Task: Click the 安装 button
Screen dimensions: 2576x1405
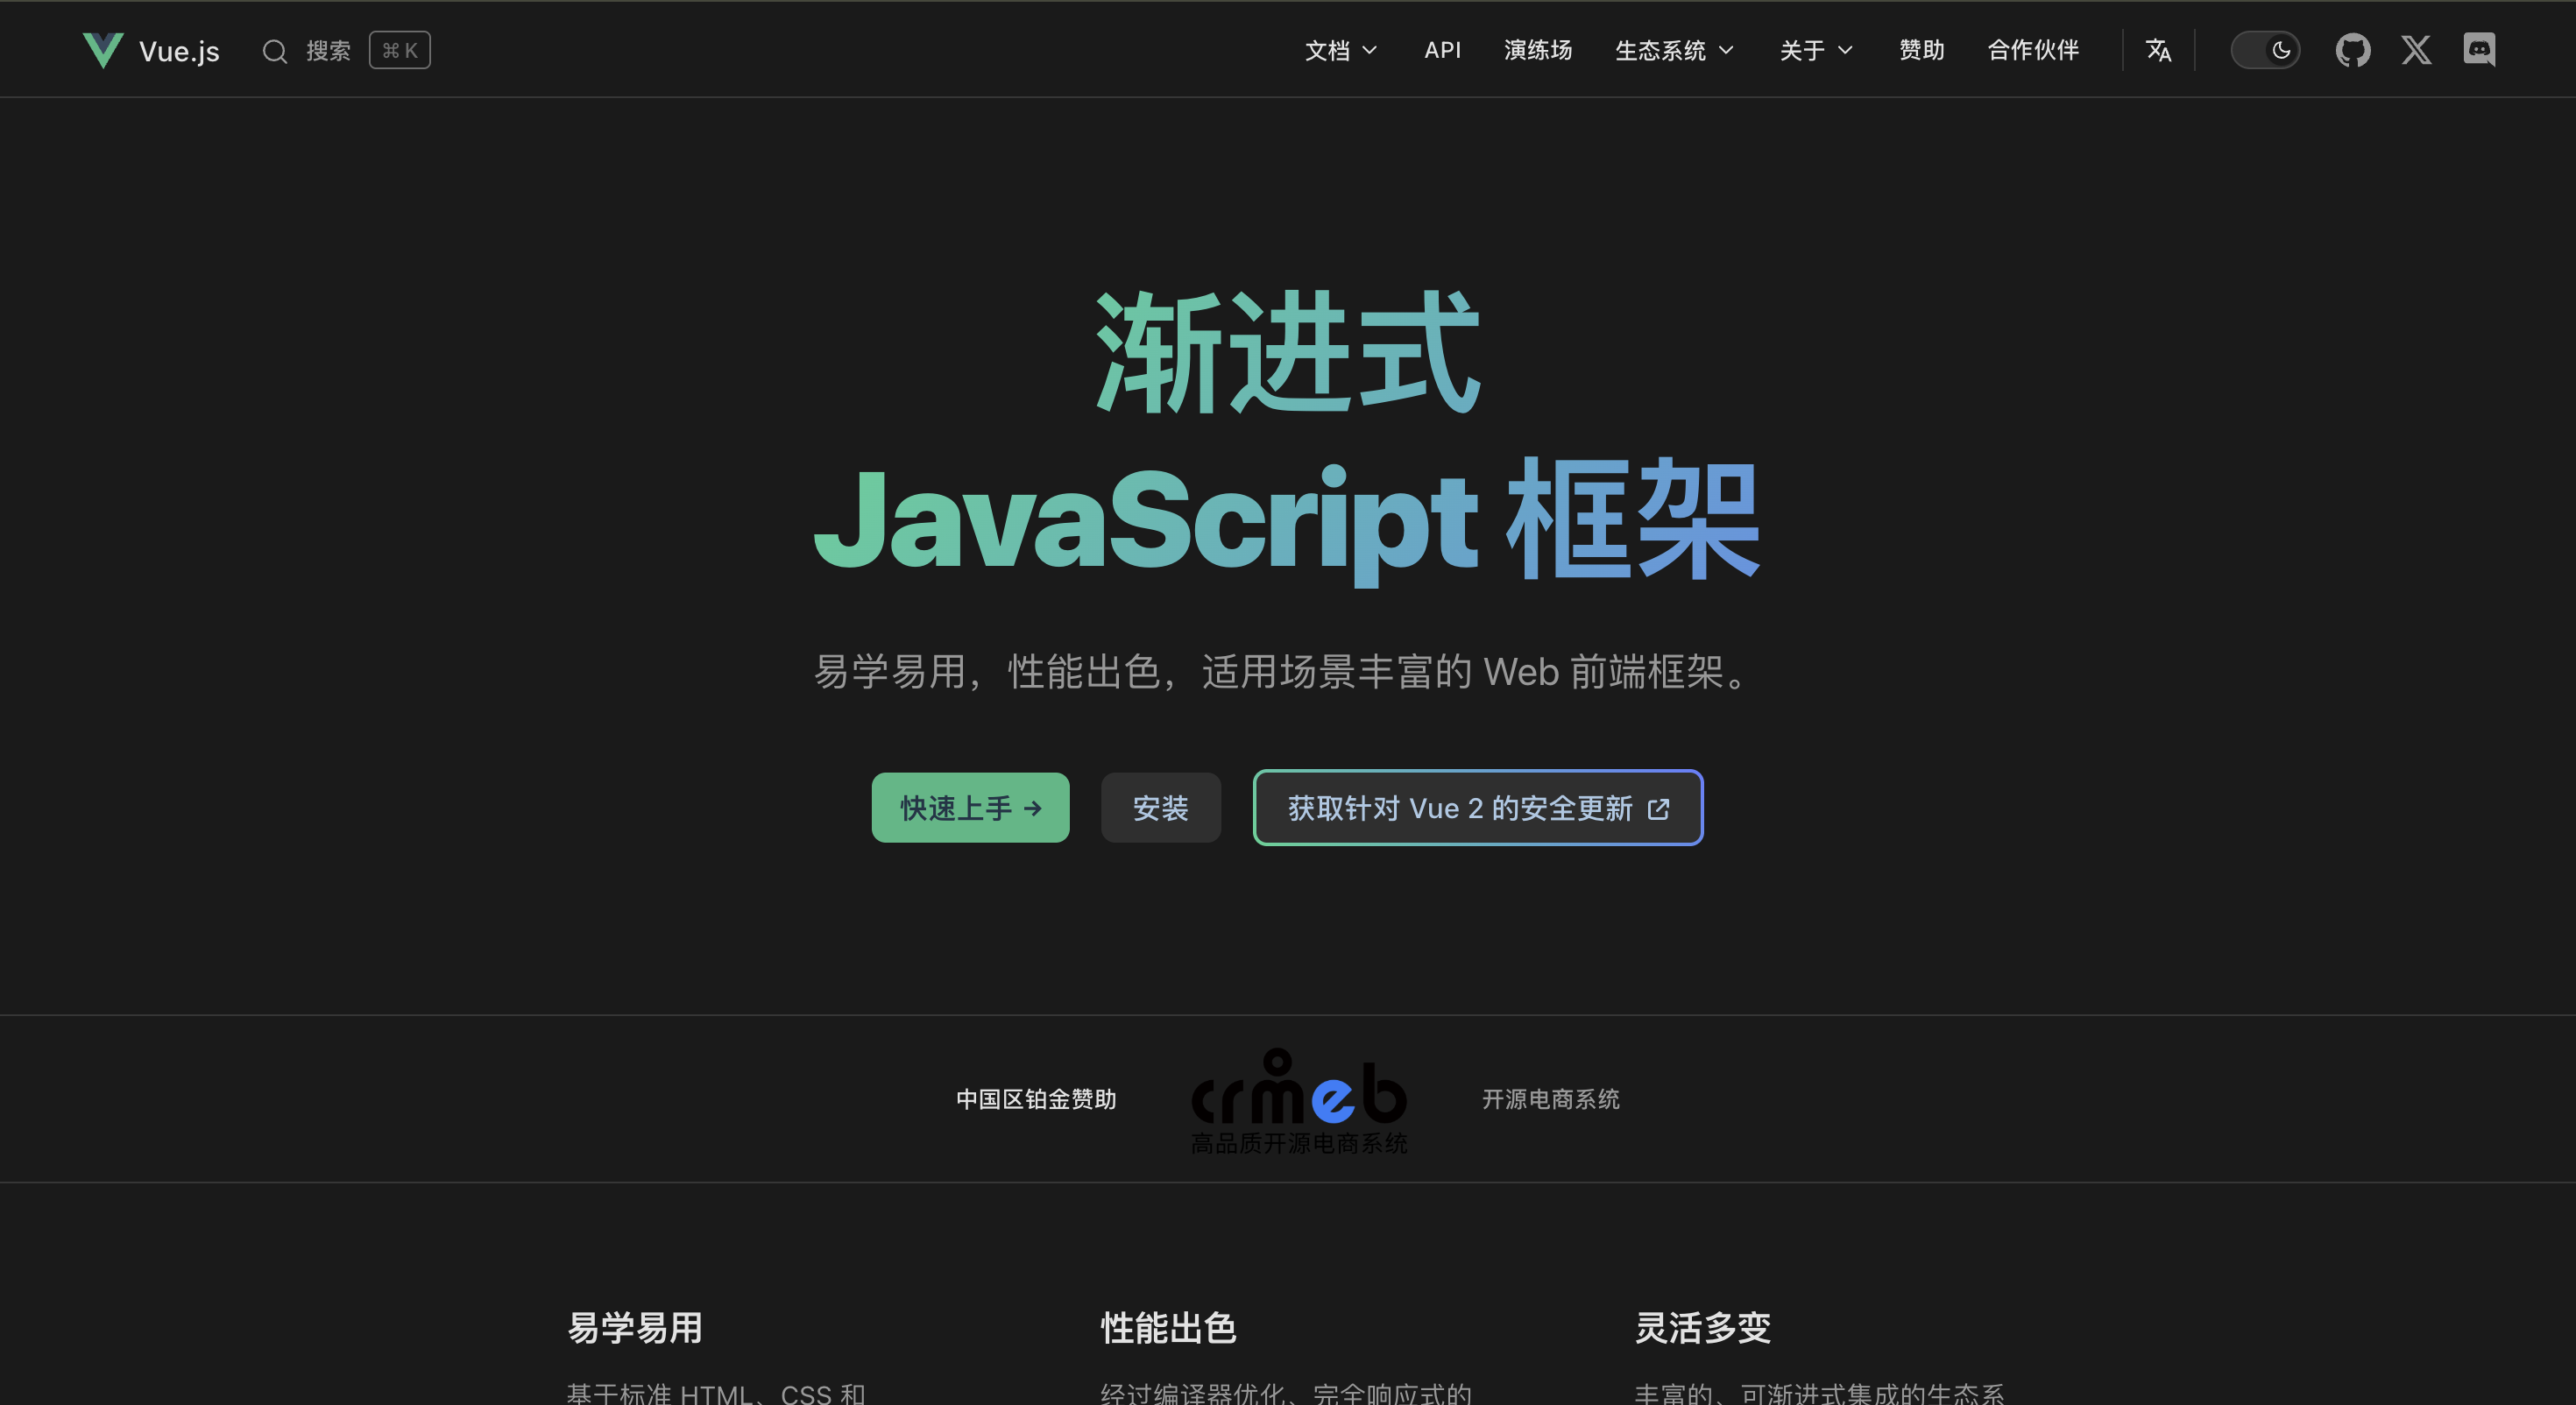Action: point(1160,808)
